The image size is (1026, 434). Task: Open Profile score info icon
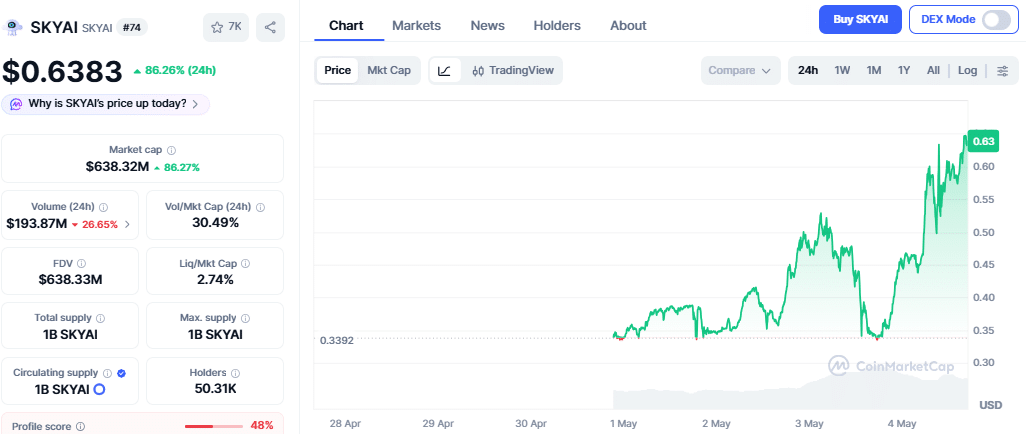[80, 426]
